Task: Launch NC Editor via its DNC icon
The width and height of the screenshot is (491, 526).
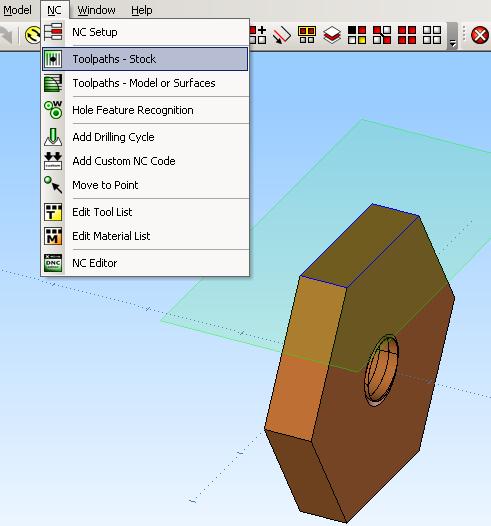Action: tap(53, 263)
